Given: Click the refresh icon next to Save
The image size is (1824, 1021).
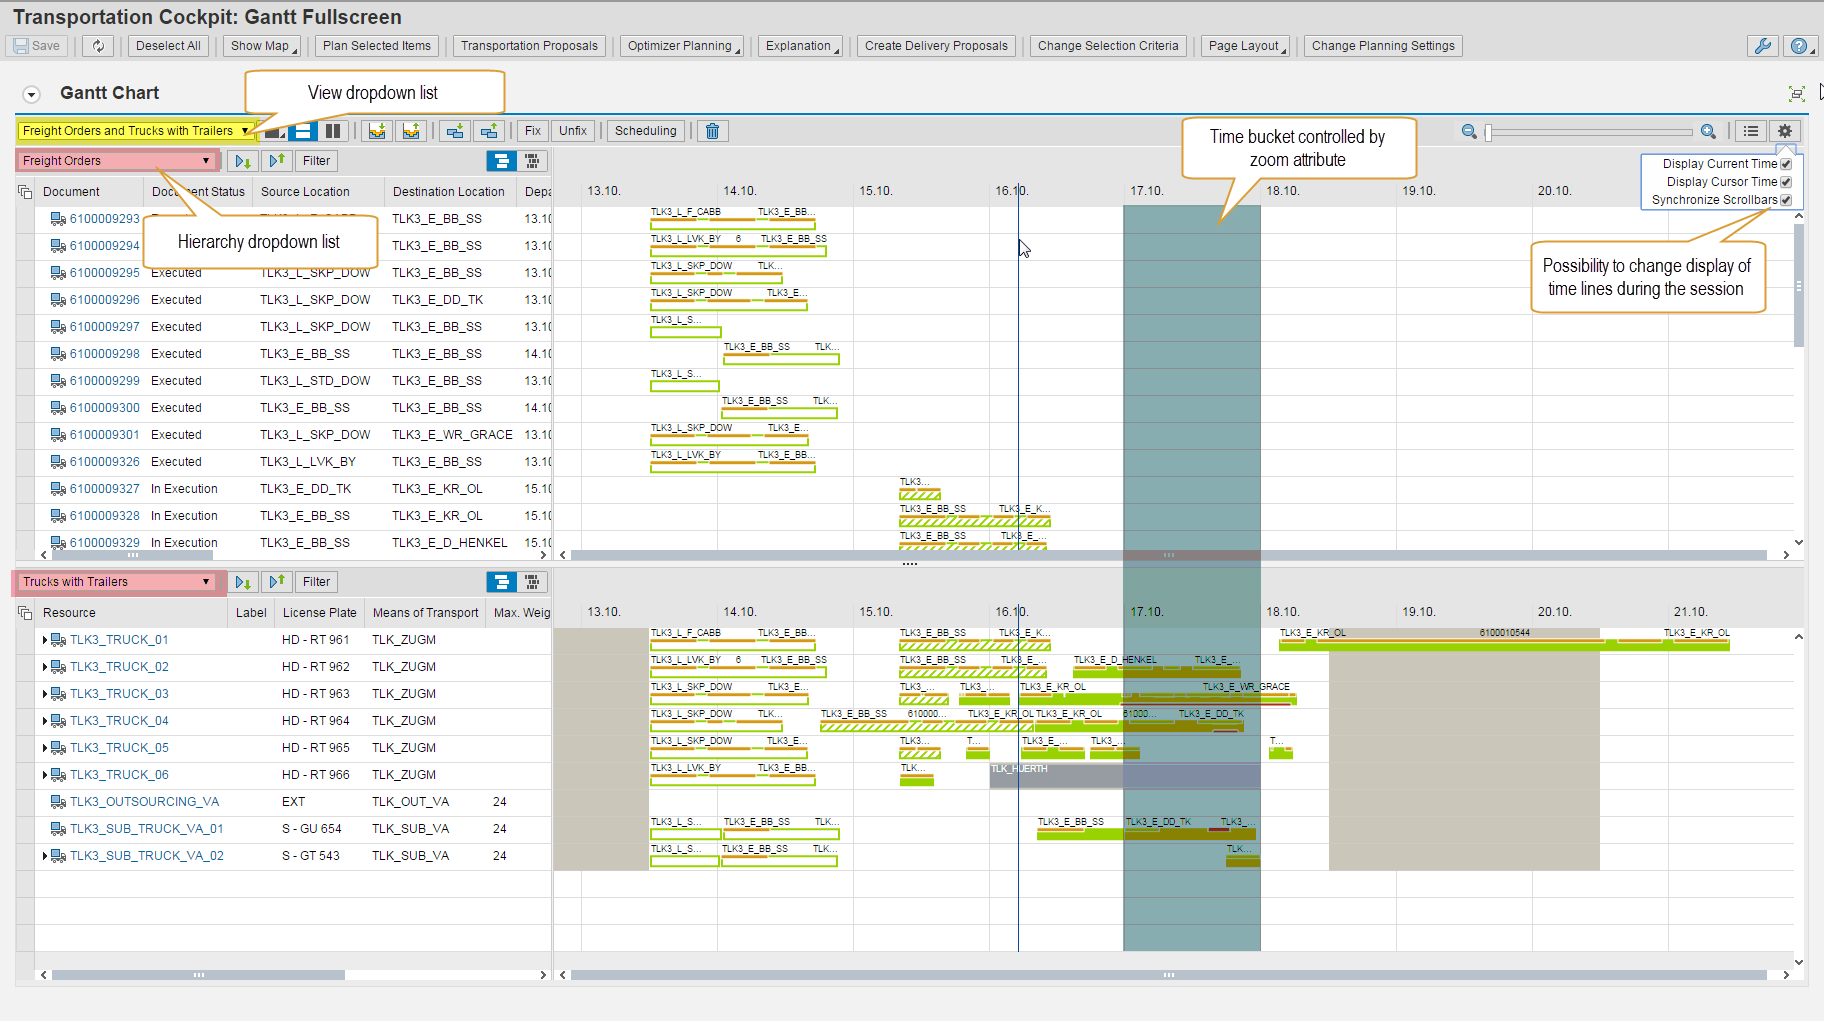Looking at the screenshot, I should 98,46.
